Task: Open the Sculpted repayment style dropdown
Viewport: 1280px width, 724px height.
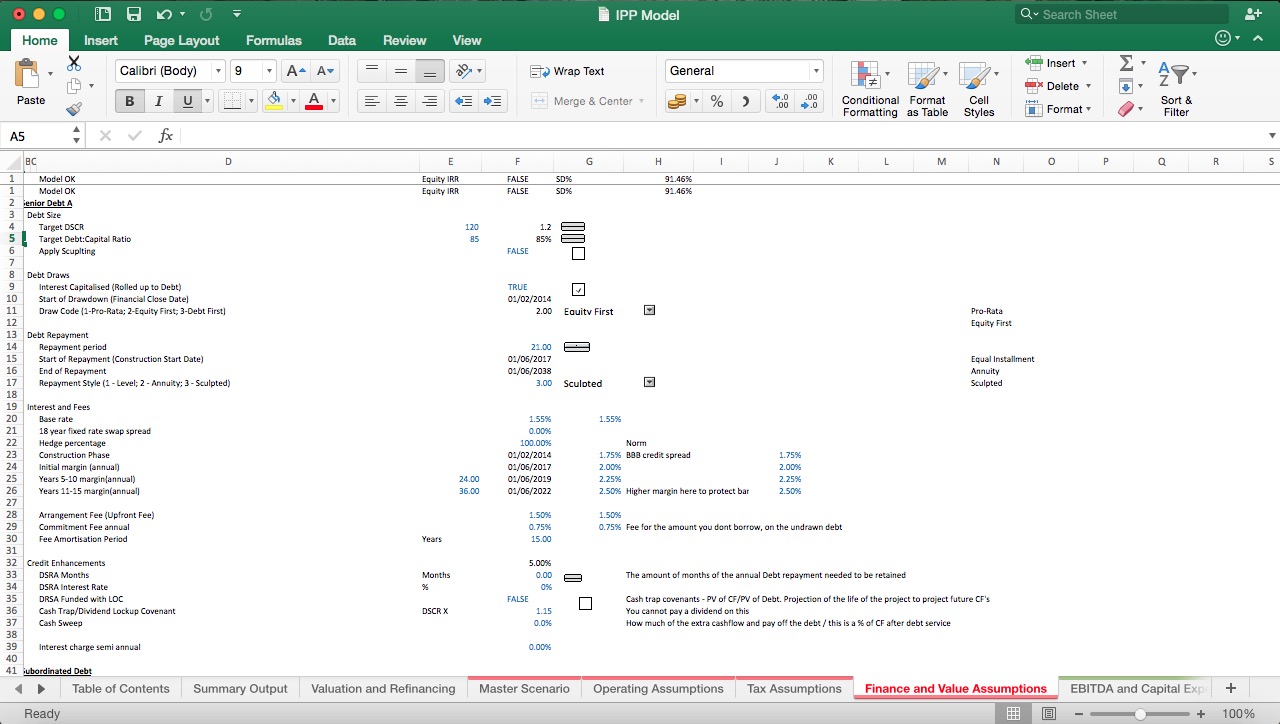Action: click(x=649, y=382)
